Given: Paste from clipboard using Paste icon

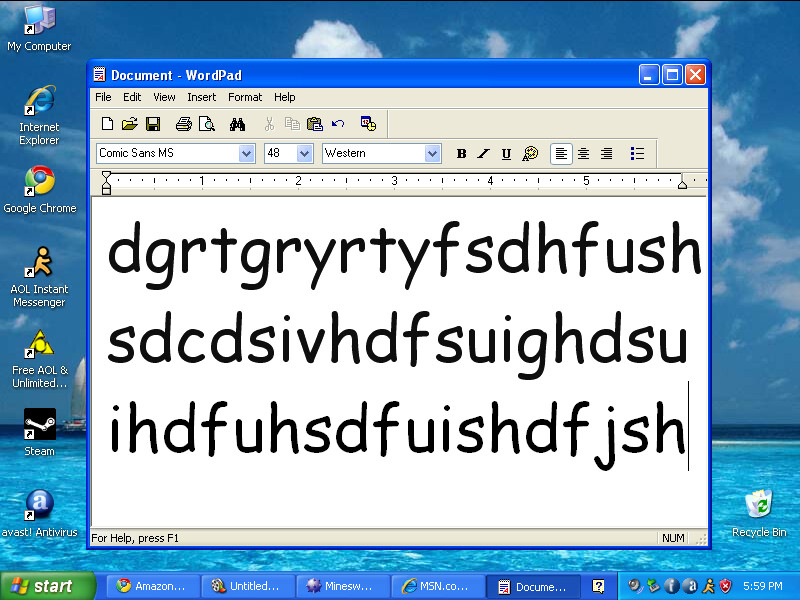Looking at the screenshot, I should click(315, 124).
